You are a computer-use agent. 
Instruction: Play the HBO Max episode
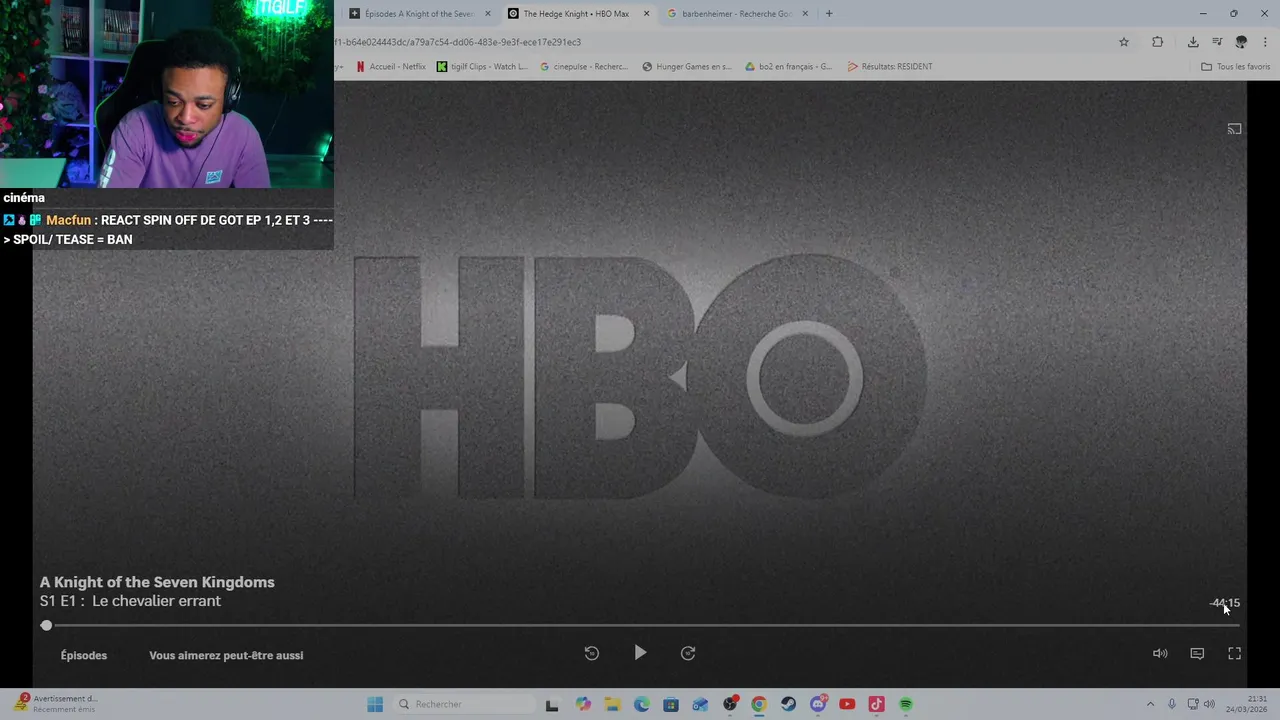640,653
